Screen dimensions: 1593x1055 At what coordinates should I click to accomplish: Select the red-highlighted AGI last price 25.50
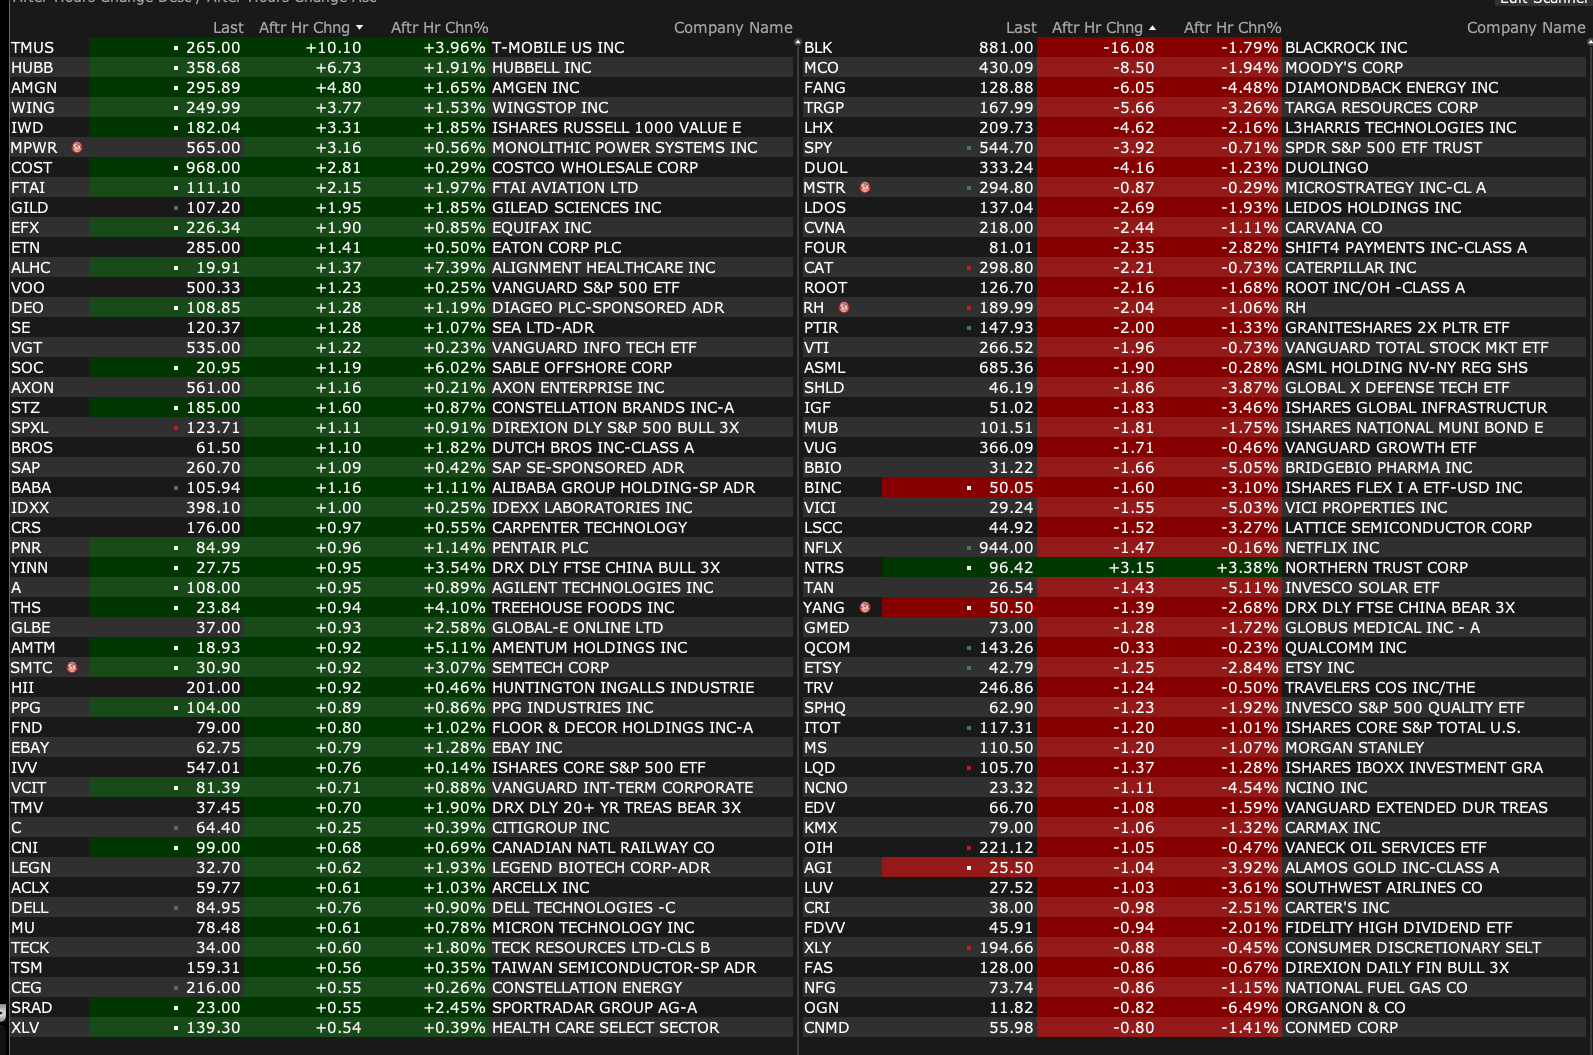[1010, 868]
